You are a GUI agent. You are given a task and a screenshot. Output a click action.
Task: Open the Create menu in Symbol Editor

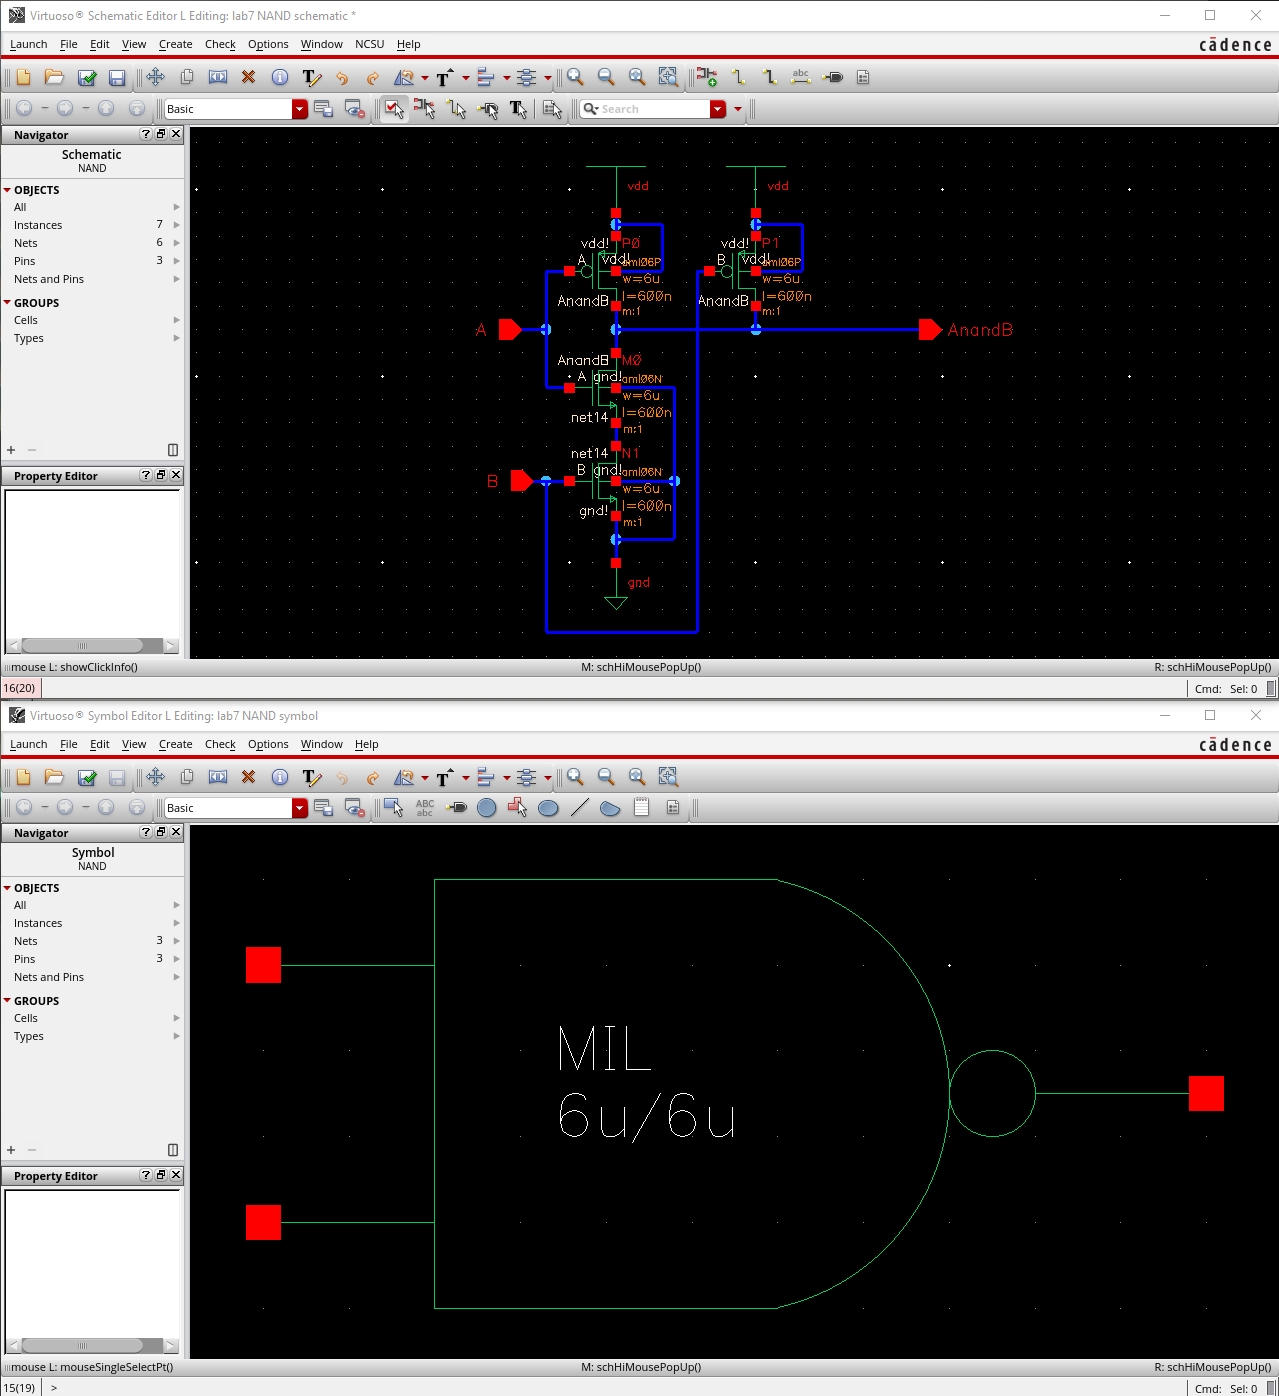175,744
